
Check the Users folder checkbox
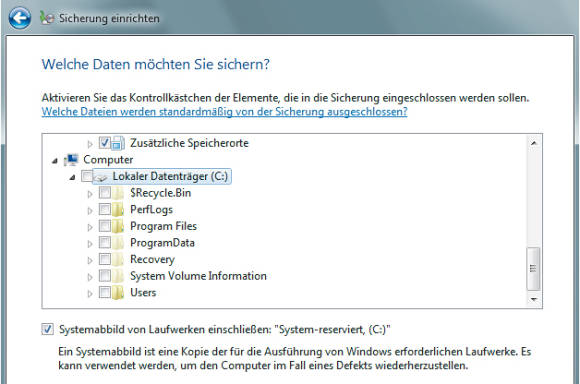[105, 292]
